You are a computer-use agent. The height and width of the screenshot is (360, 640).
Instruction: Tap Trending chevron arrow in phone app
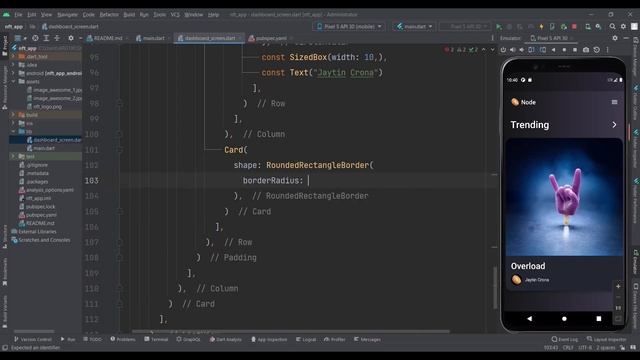pos(614,125)
